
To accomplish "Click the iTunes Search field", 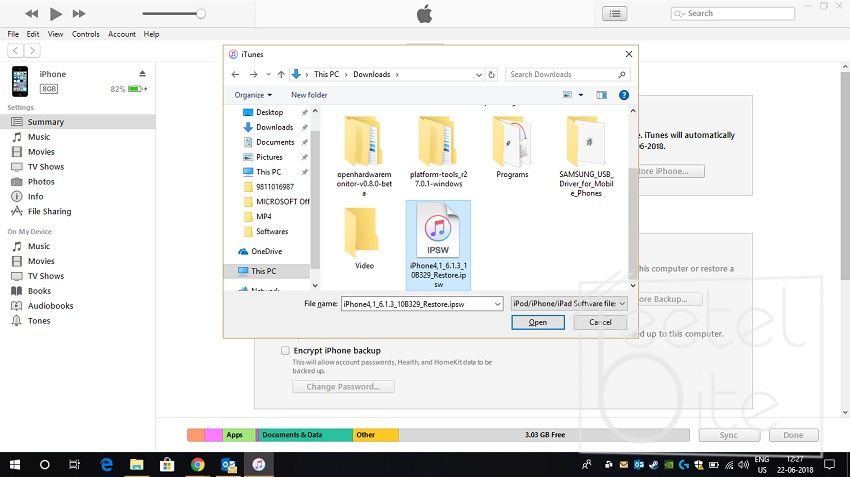I will [733, 14].
